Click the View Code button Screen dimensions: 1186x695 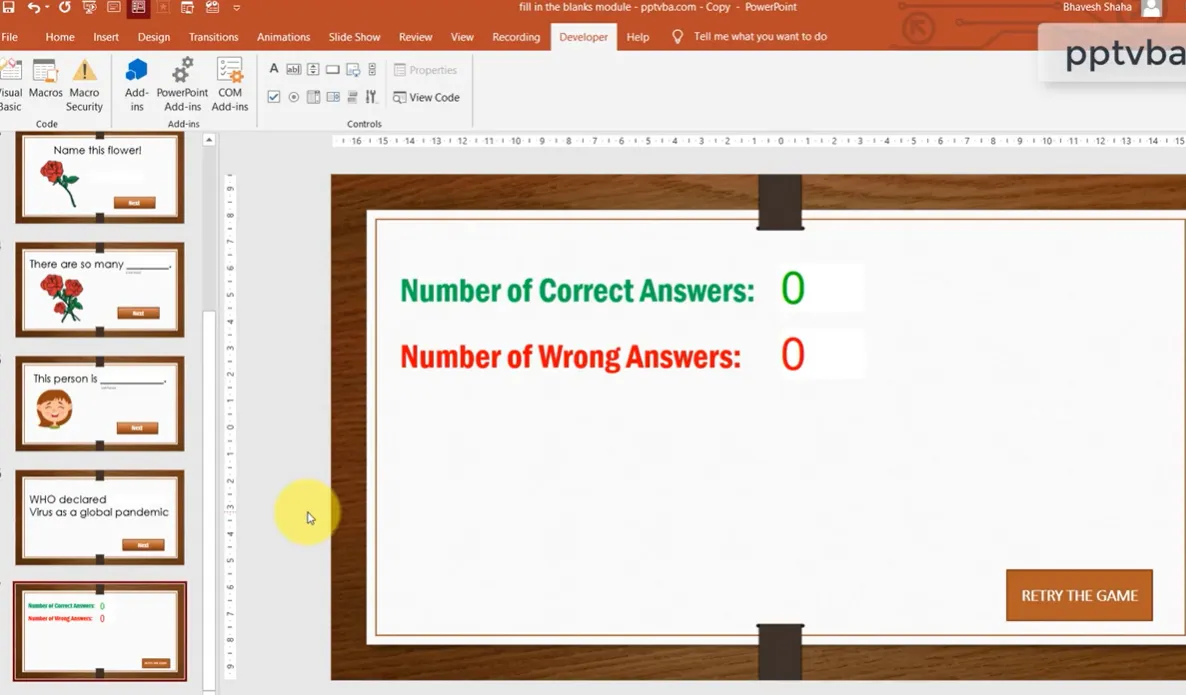427,97
